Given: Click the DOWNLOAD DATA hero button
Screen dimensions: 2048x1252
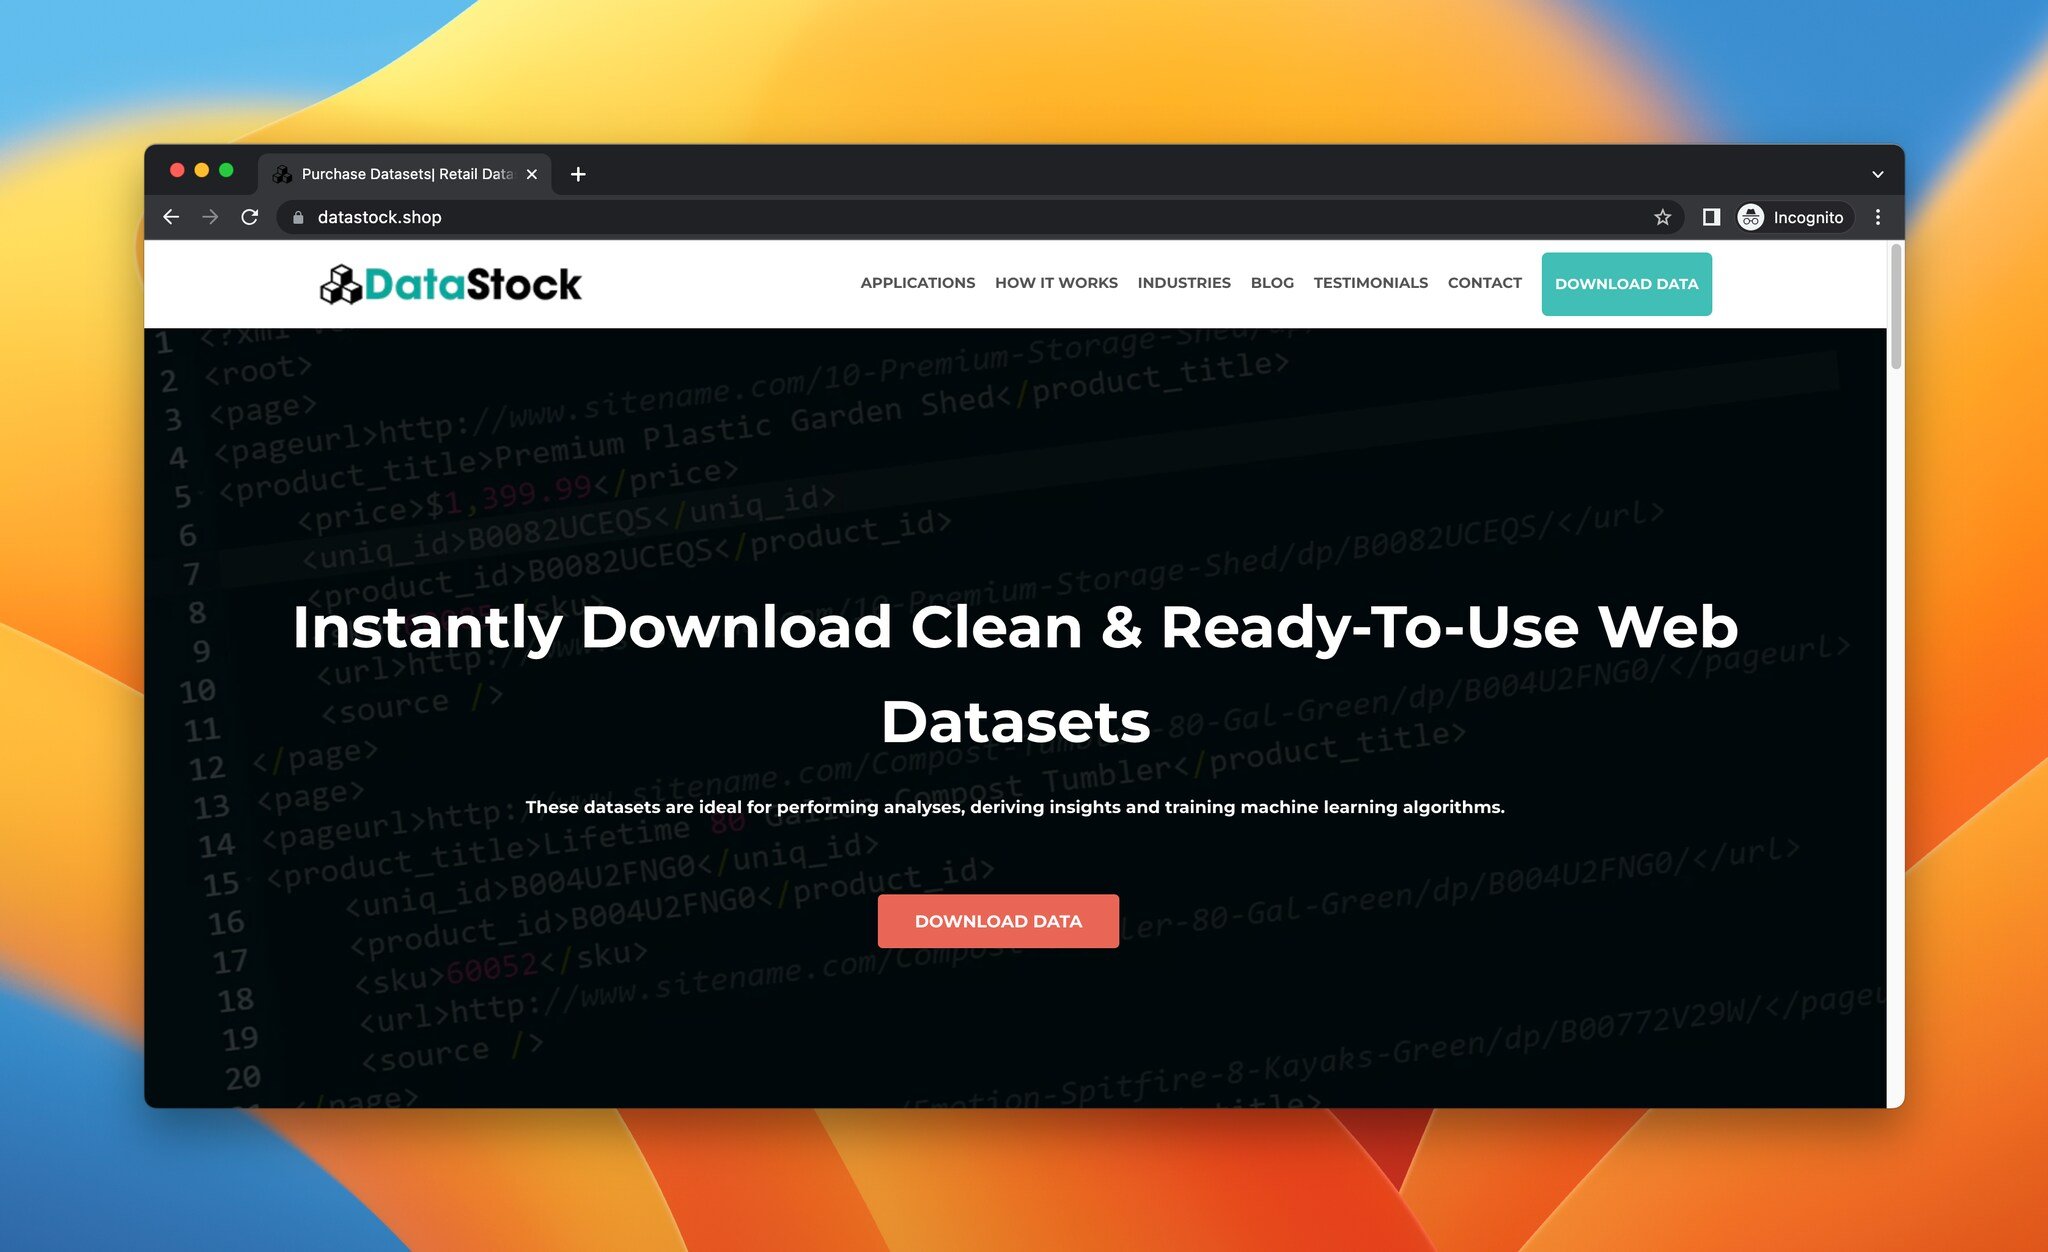Looking at the screenshot, I should (999, 920).
